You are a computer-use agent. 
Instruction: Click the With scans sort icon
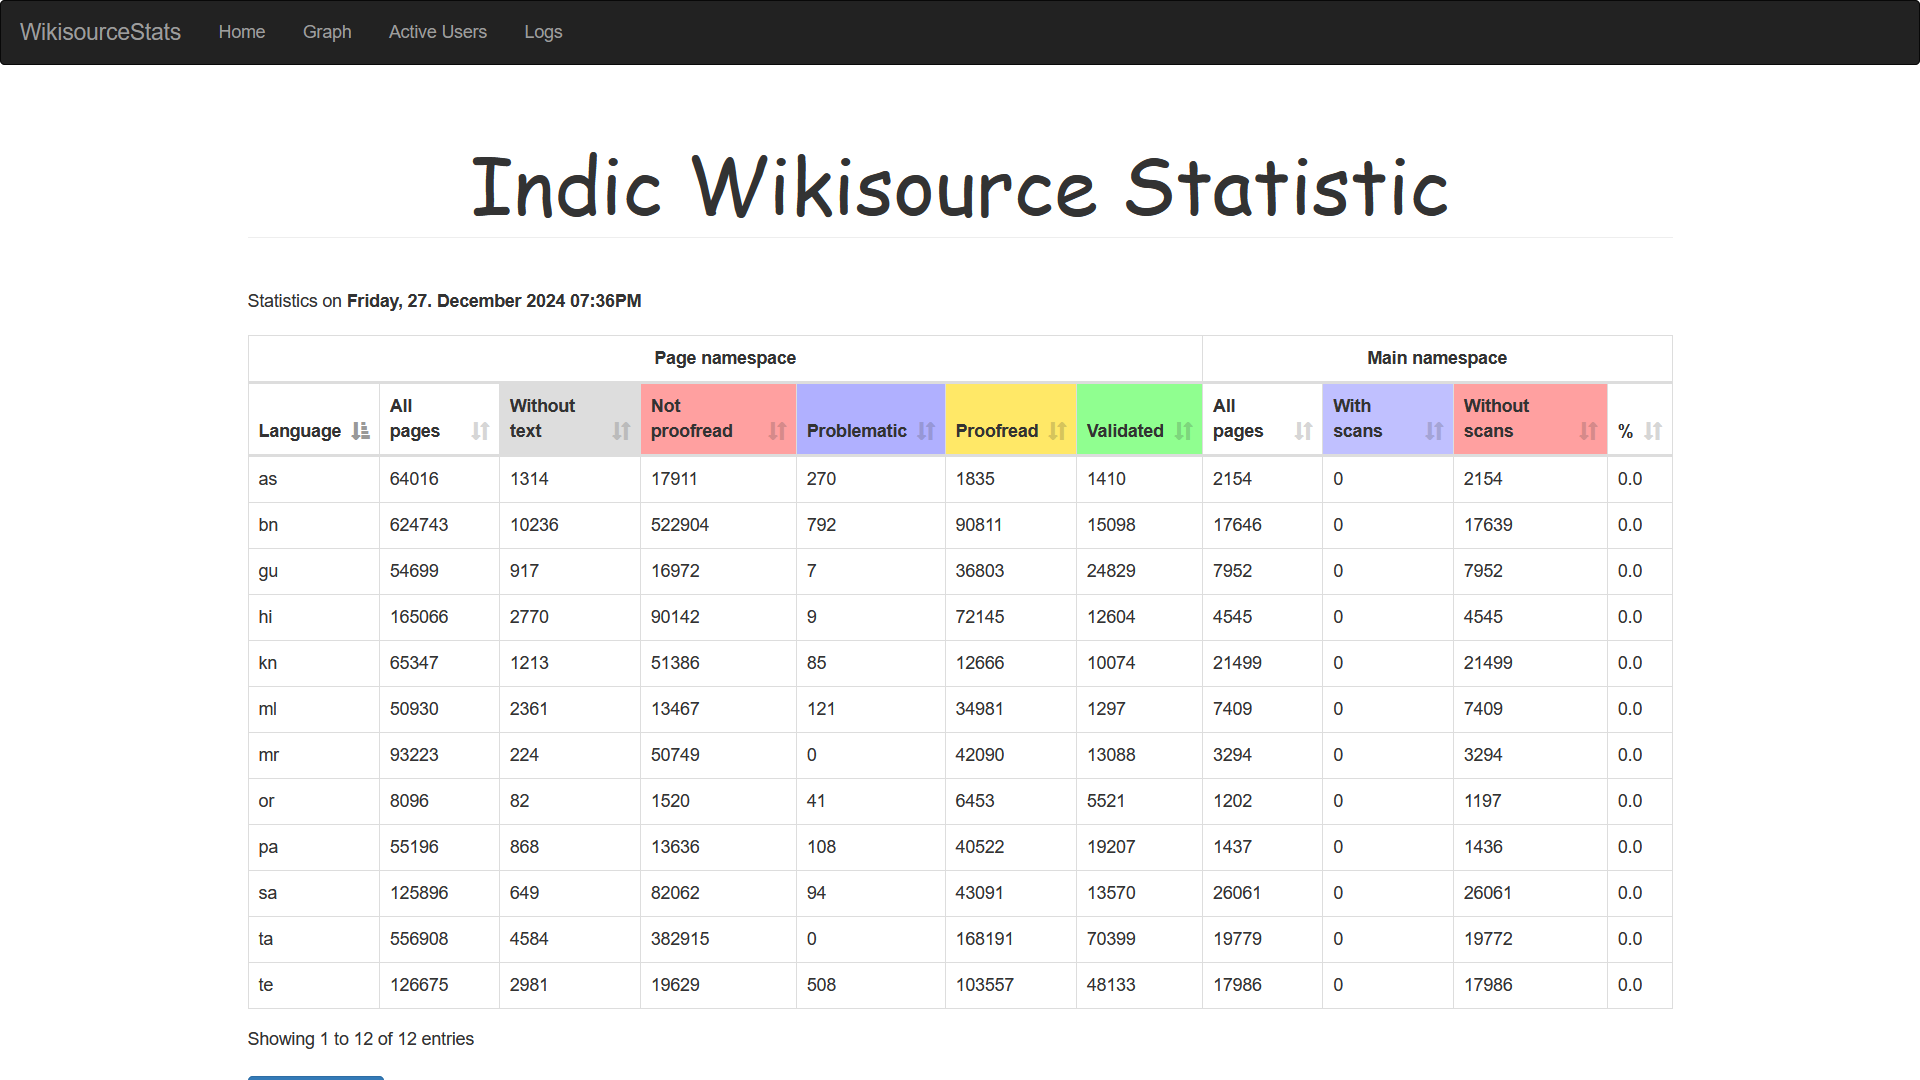point(1434,431)
